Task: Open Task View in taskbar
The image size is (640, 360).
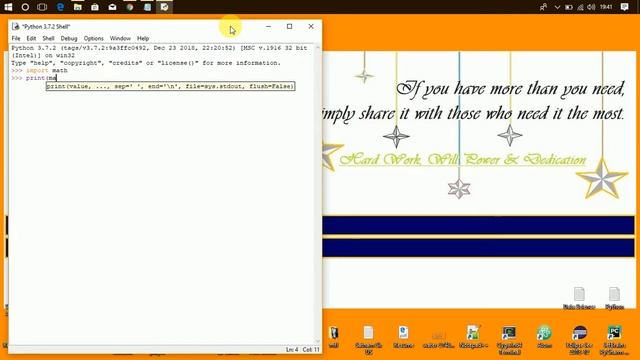Action: [42, 7]
